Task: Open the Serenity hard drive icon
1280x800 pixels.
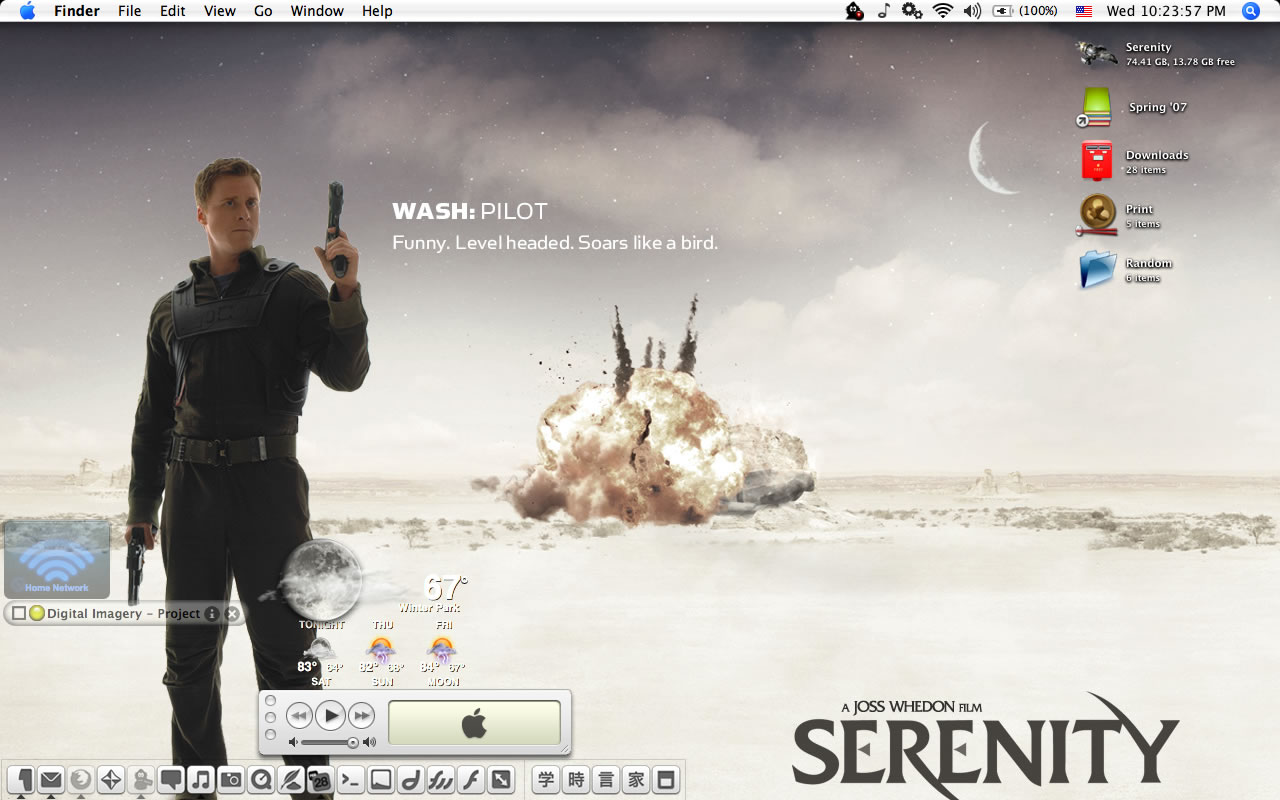Action: point(1096,53)
